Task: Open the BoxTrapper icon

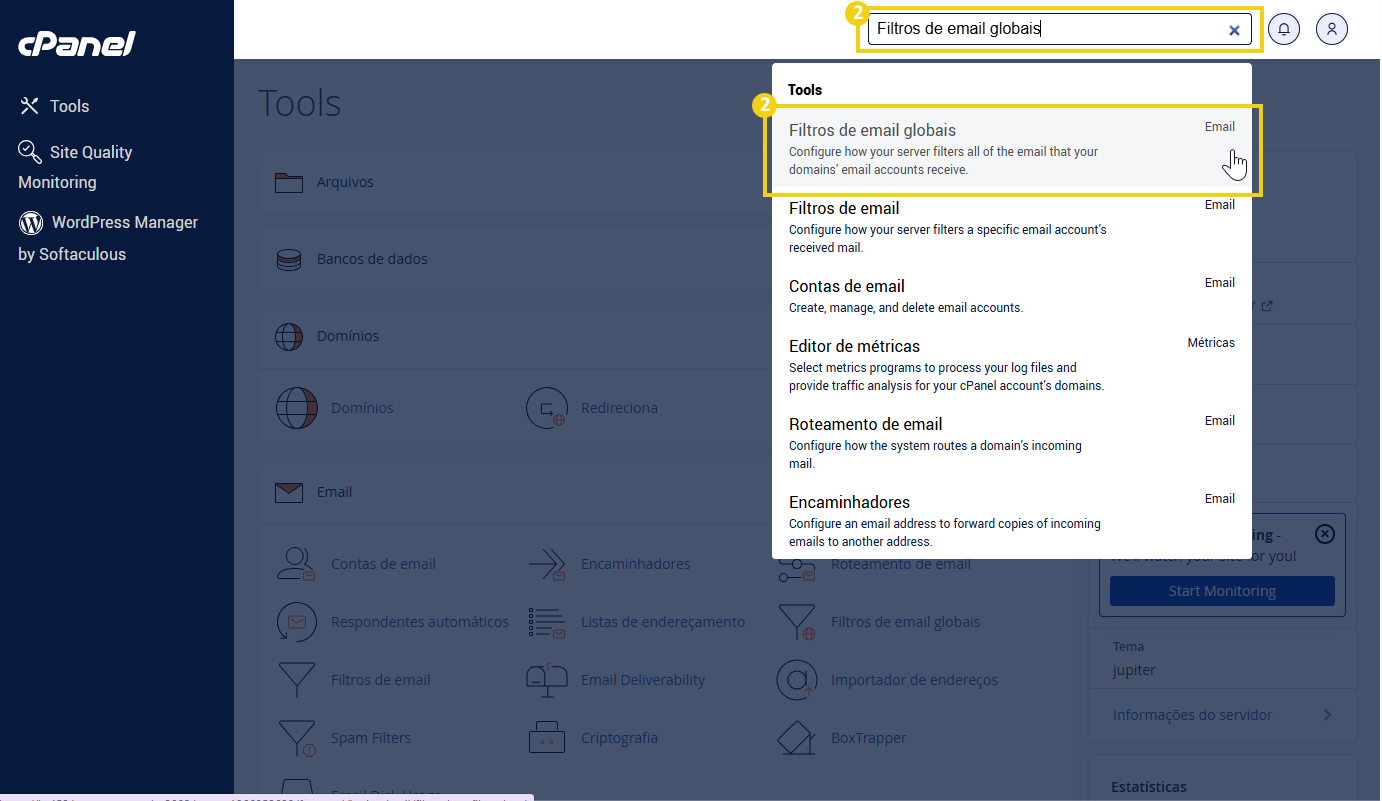Action: 797,737
